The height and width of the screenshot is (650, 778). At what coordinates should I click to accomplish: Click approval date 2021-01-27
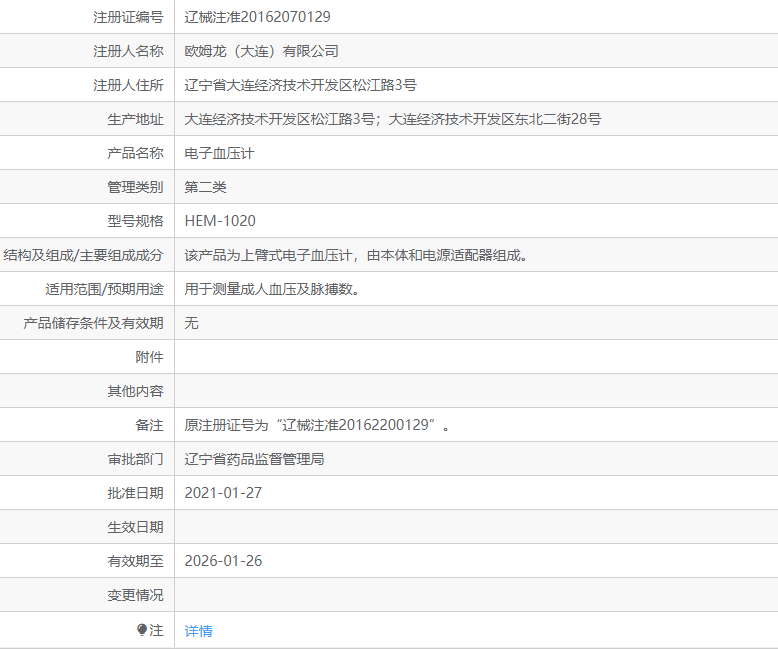[x=223, y=493]
